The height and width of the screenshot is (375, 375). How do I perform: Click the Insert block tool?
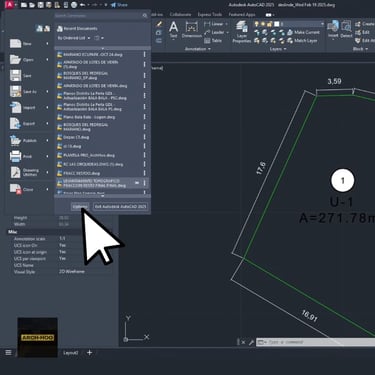pyautogui.click(x=333, y=29)
